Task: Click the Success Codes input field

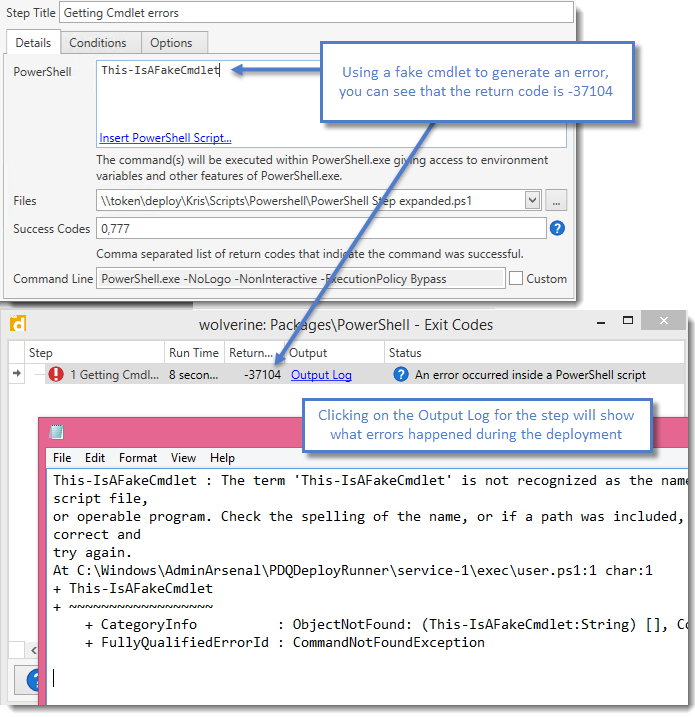Action: pyautogui.click(x=320, y=228)
